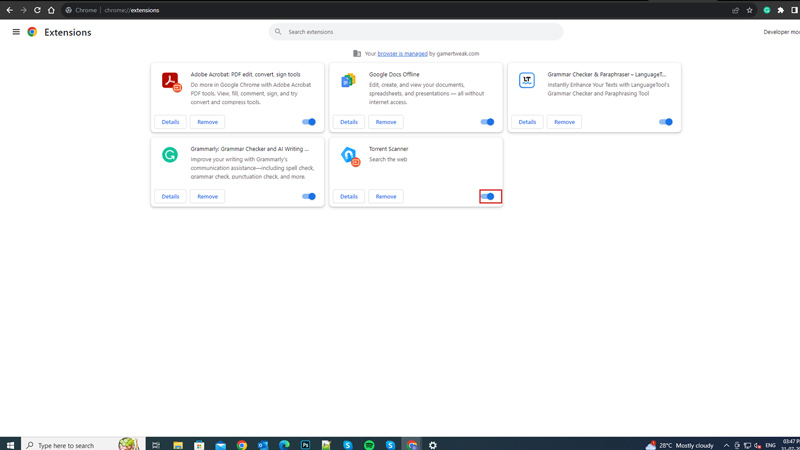The image size is (800, 450).
Task: Disable the Adobe Acrobat extension toggle
Action: tap(309, 122)
